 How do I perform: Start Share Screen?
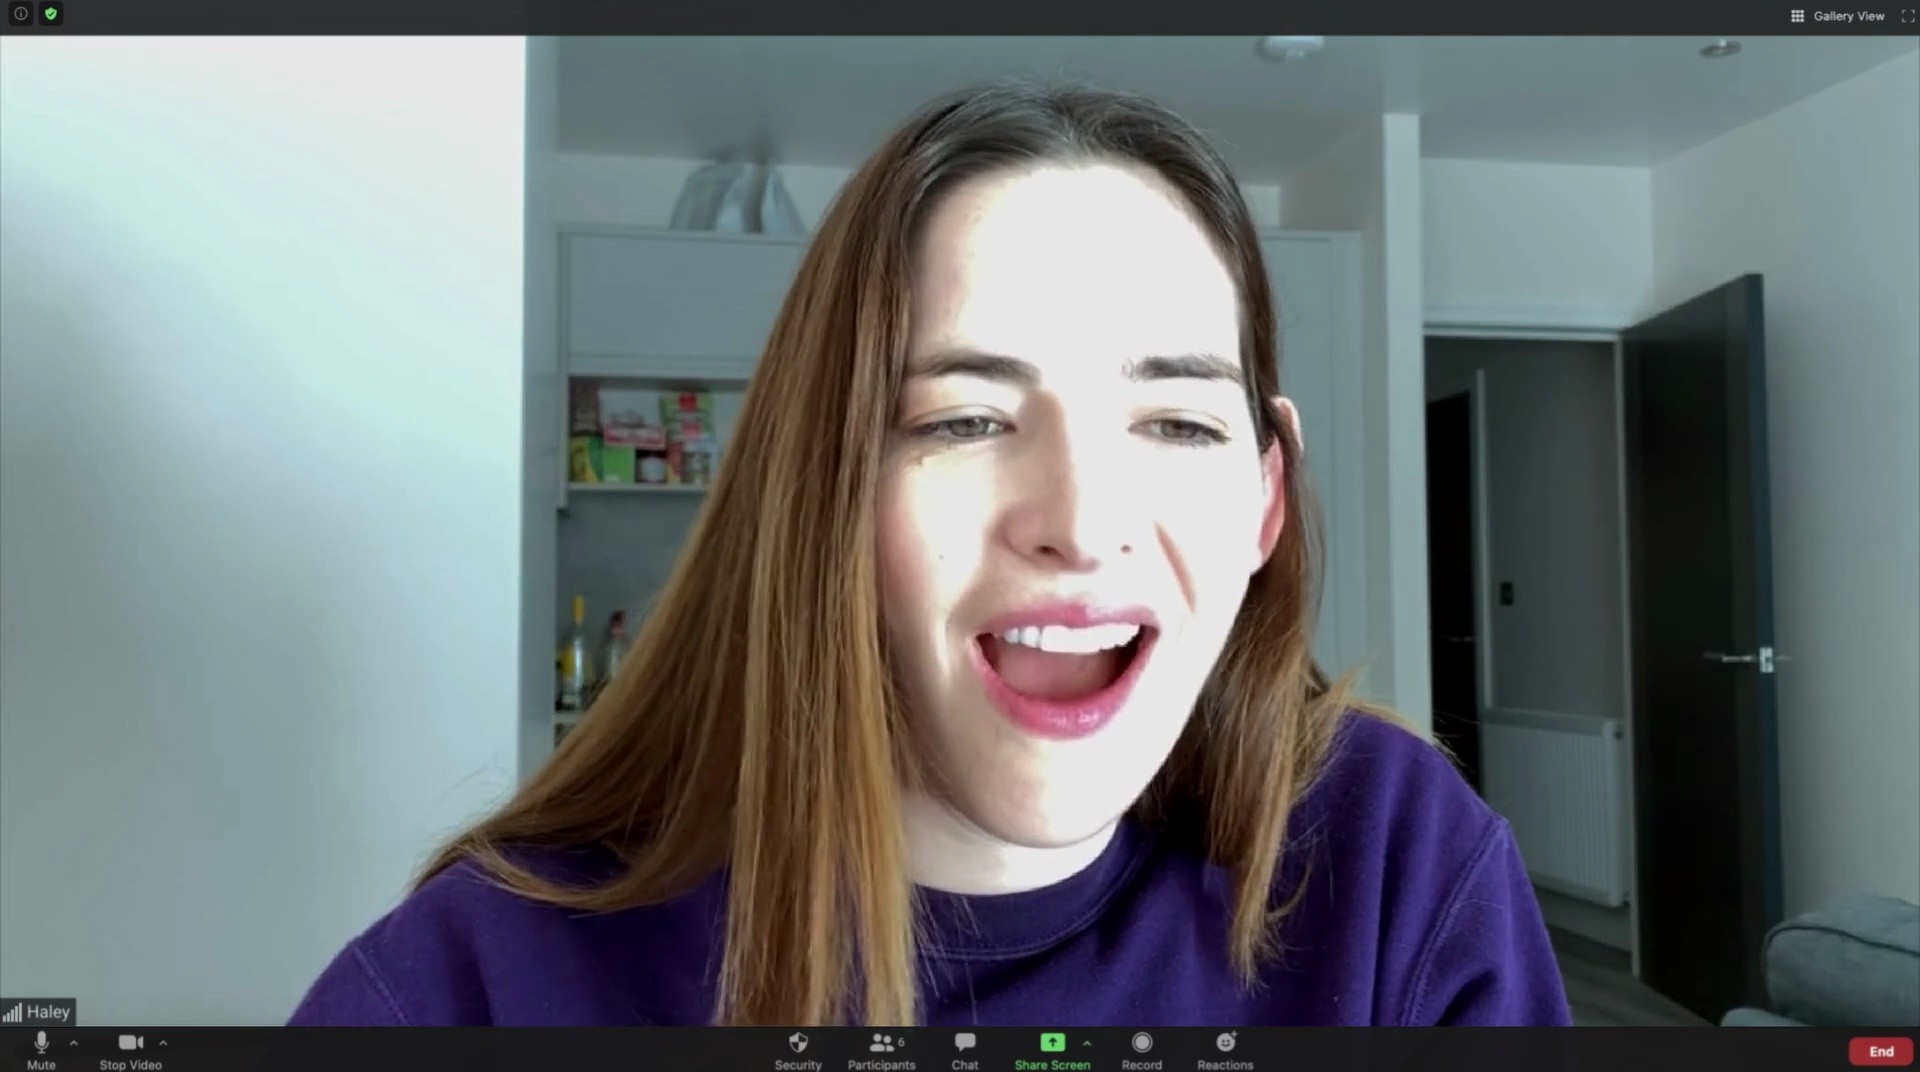1052,1050
